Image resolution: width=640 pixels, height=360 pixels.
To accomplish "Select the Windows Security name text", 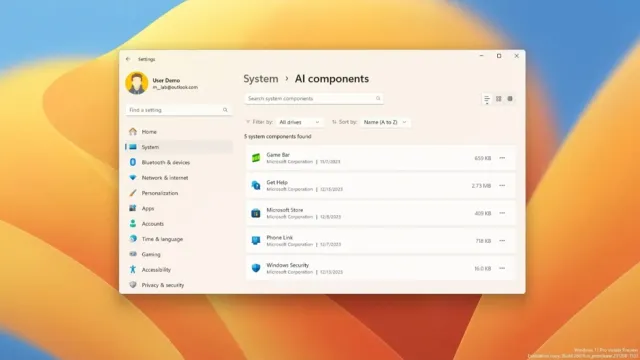I will click(288, 265).
